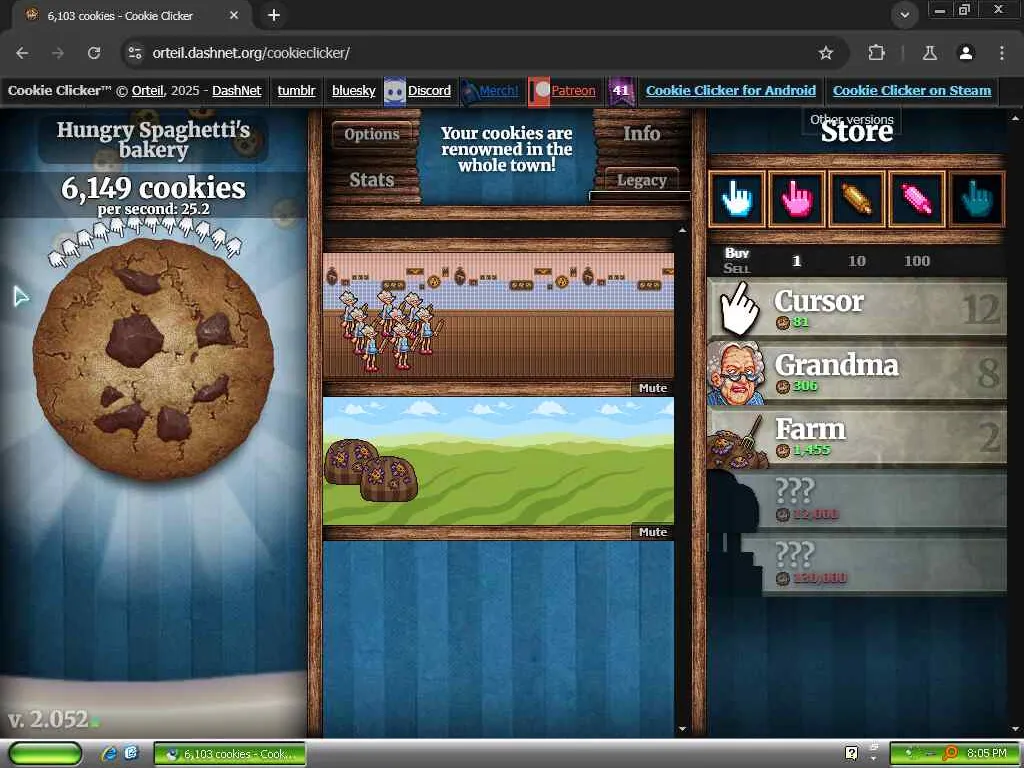The height and width of the screenshot is (768, 1024).
Task: Click the second quick launch icon
Action: (131, 754)
